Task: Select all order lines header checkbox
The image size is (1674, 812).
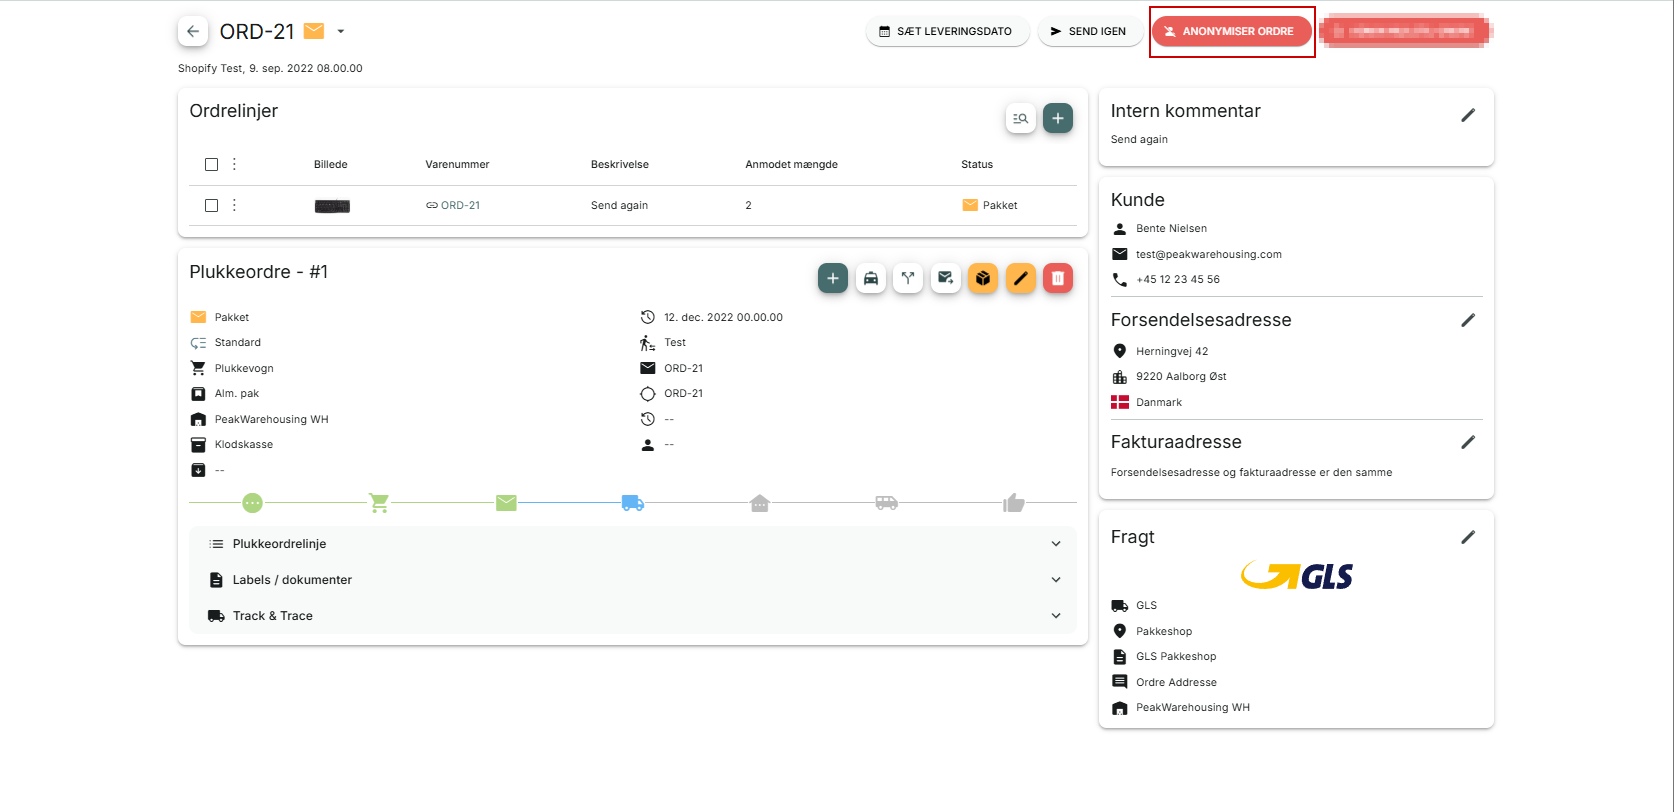Action: 211,164
